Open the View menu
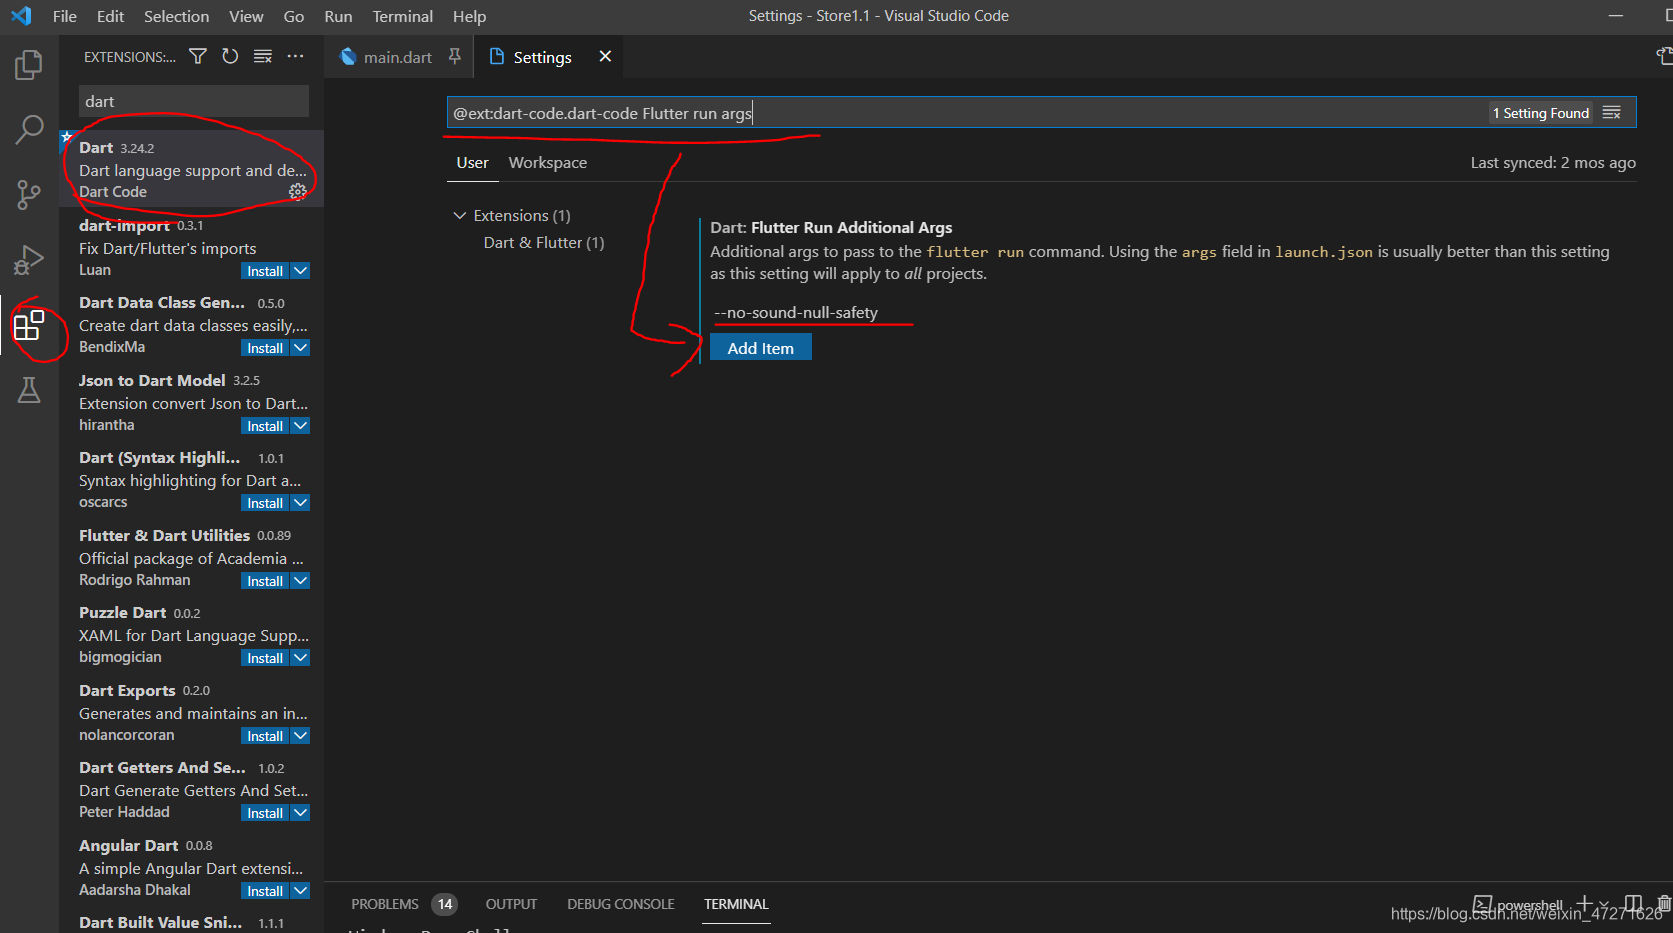1673x933 pixels. pos(246,16)
